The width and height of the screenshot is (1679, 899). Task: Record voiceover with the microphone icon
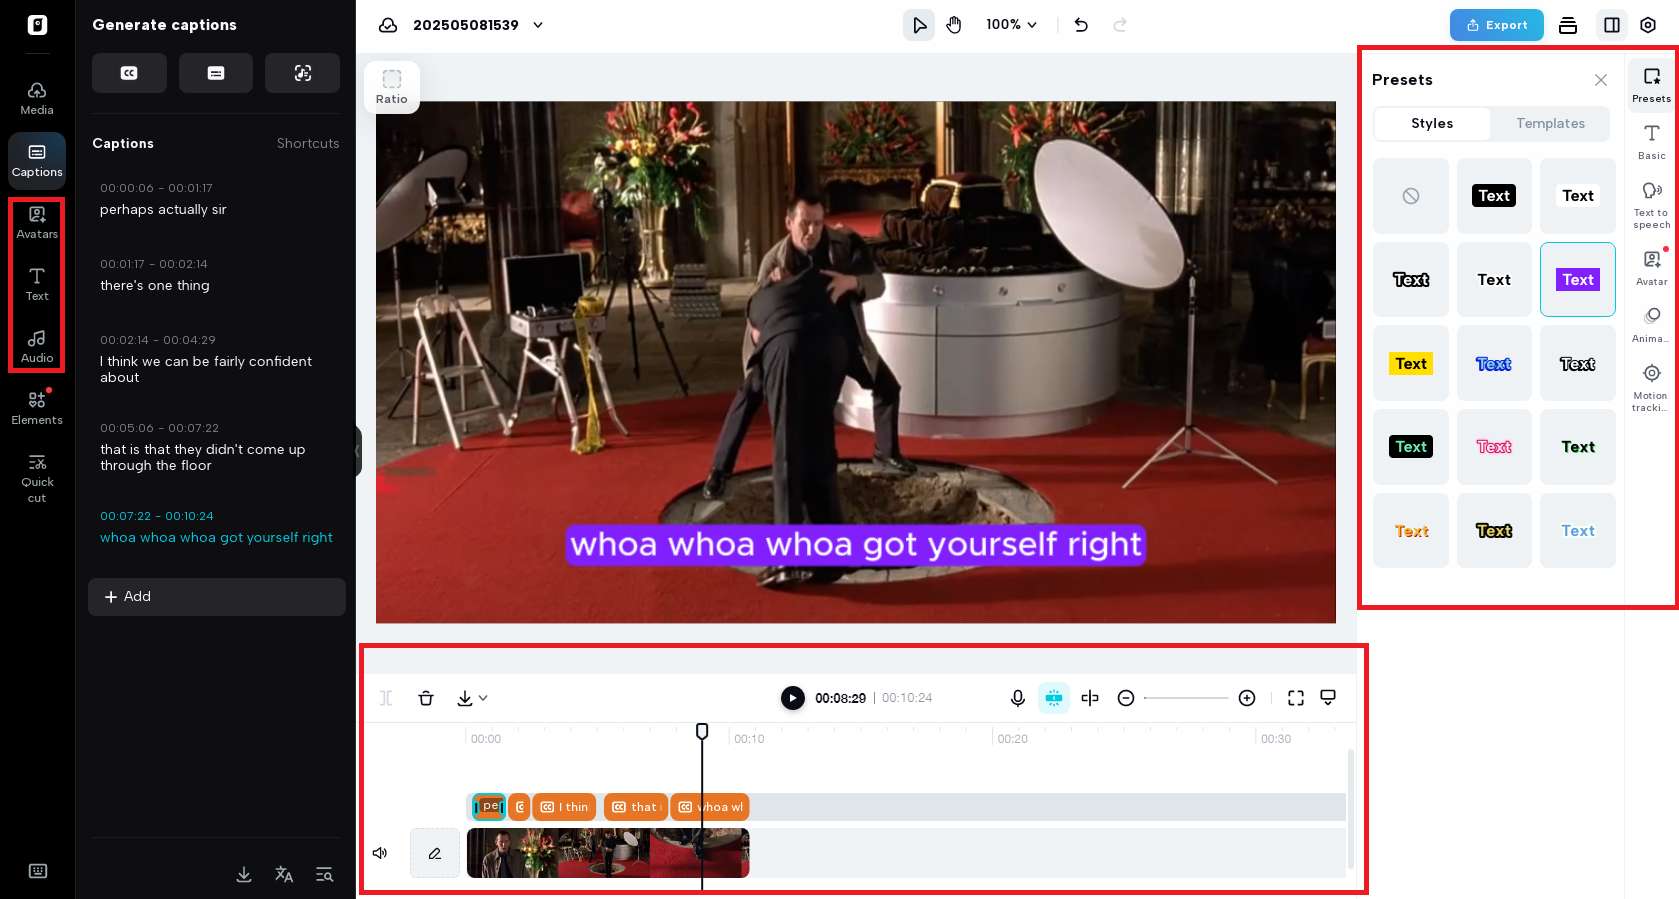click(x=1018, y=698)
